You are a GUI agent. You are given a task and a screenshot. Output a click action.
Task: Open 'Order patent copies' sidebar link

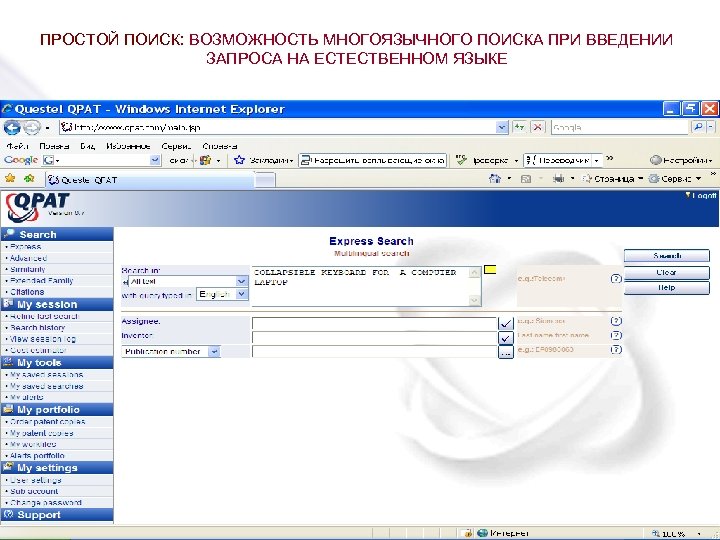tap(47, 422)
